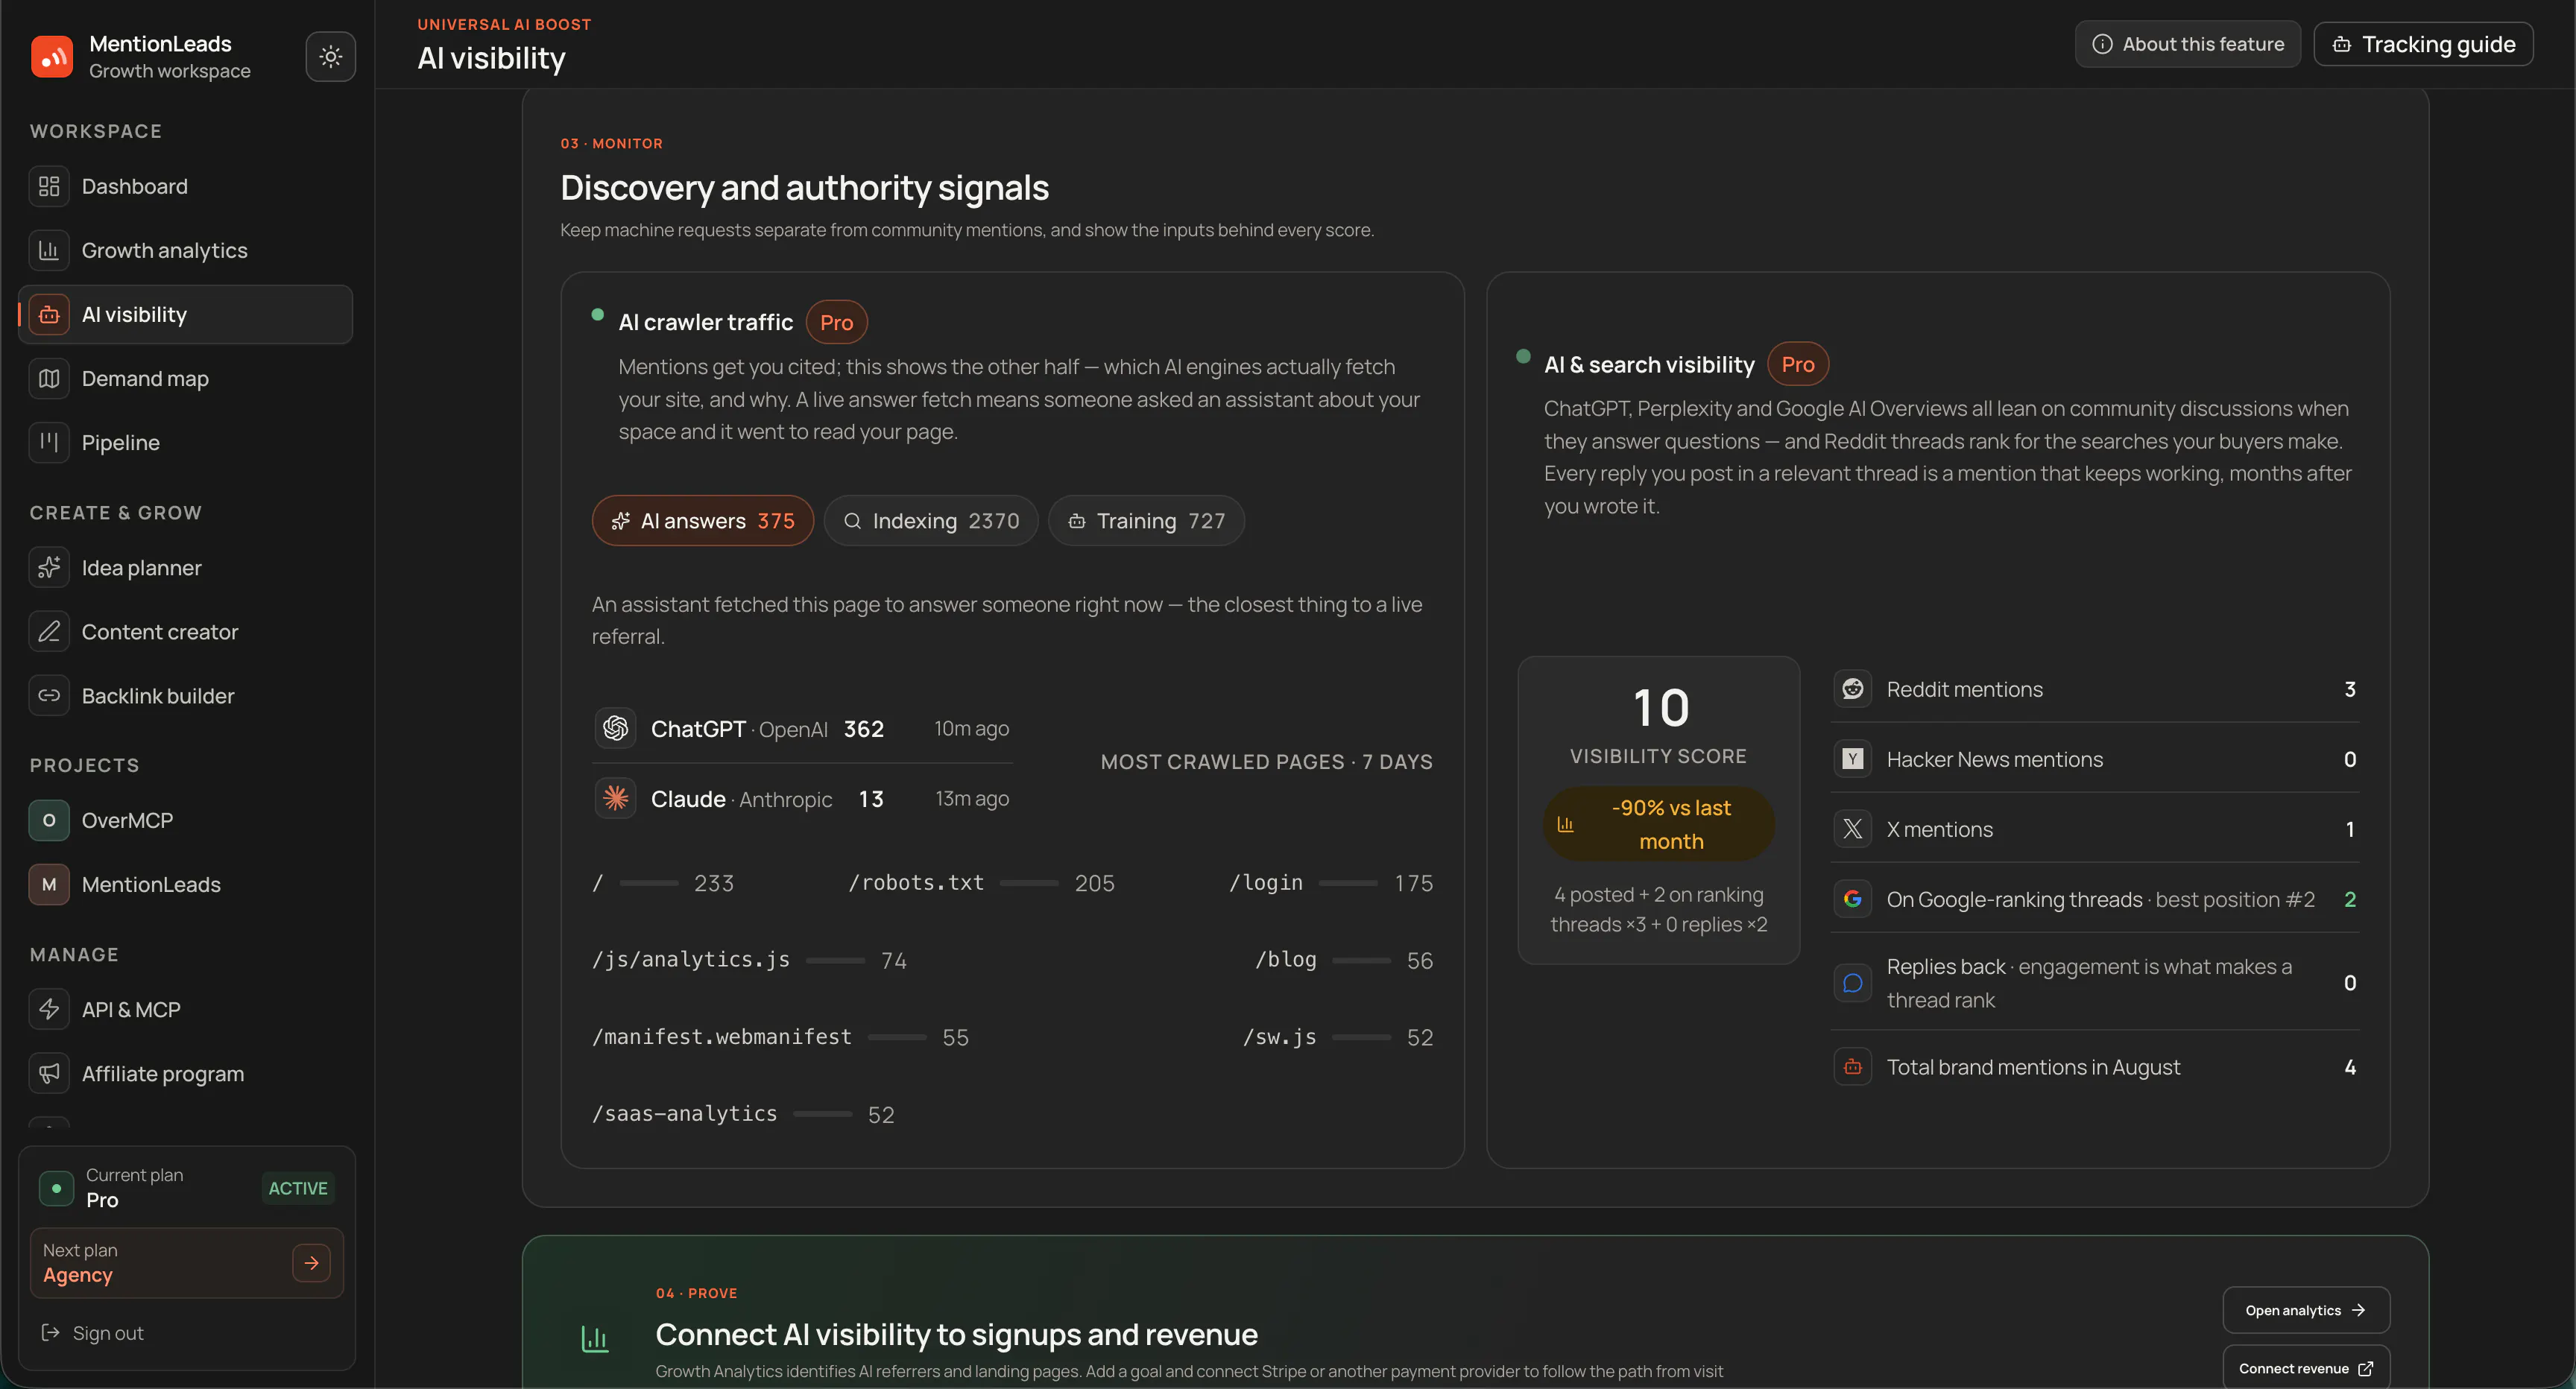Viewport: 2576px width, 1389px height.
Task: Click the Reddit mentions row
Action: pos(2095,689)
